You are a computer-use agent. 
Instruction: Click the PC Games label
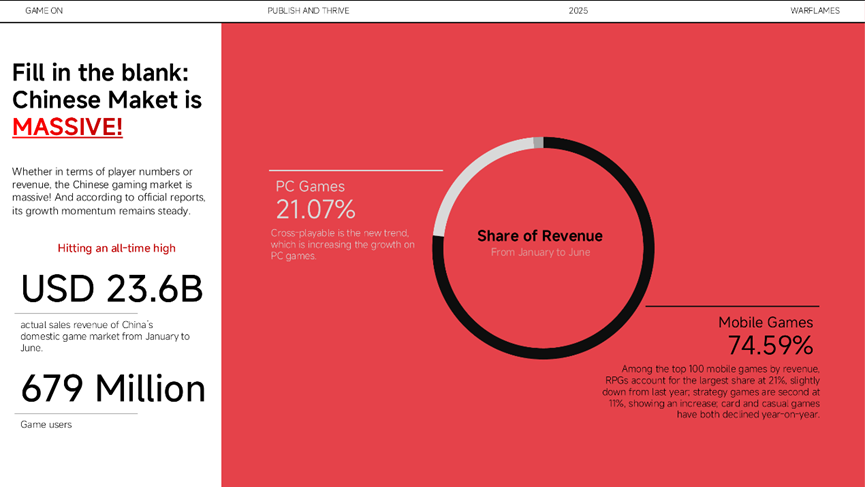pyautogui.click(x=310, y=186)
